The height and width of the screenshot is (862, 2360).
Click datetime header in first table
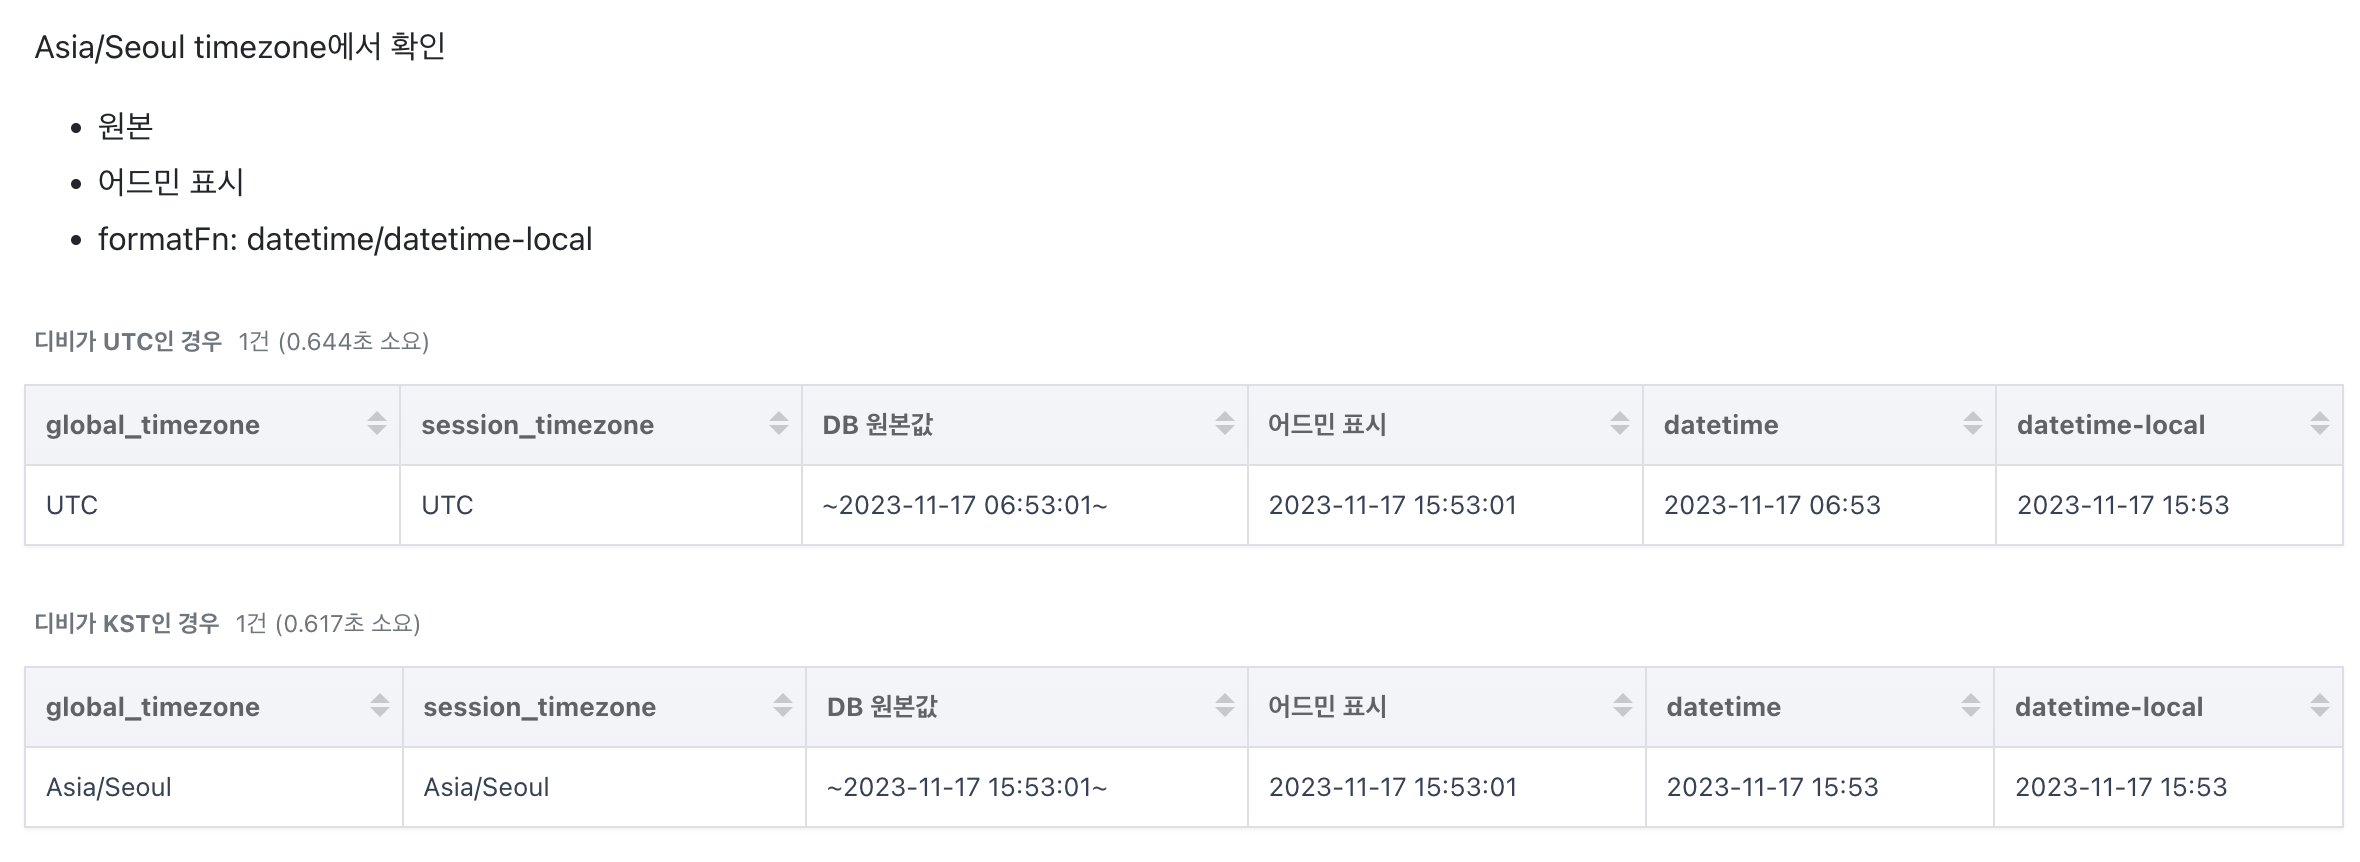[1721, 425]
